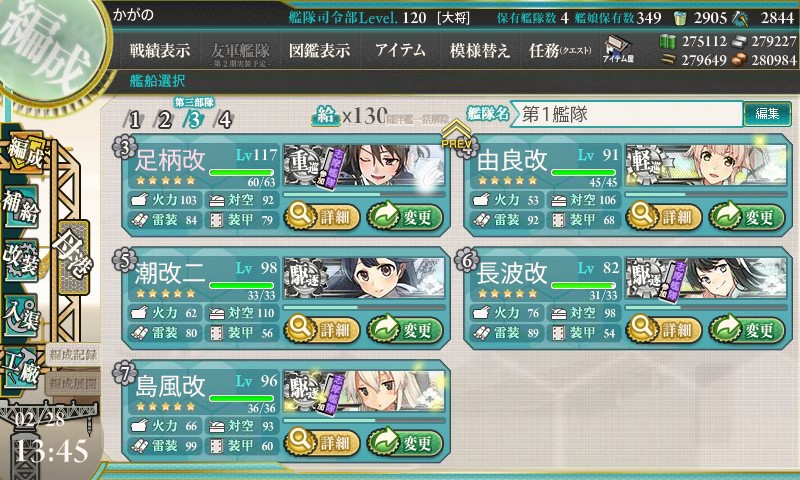The width and height of the screenshot is (800, 480).
Task: Click 島風改 HP gauge bar
Action: tap(242, 398)
